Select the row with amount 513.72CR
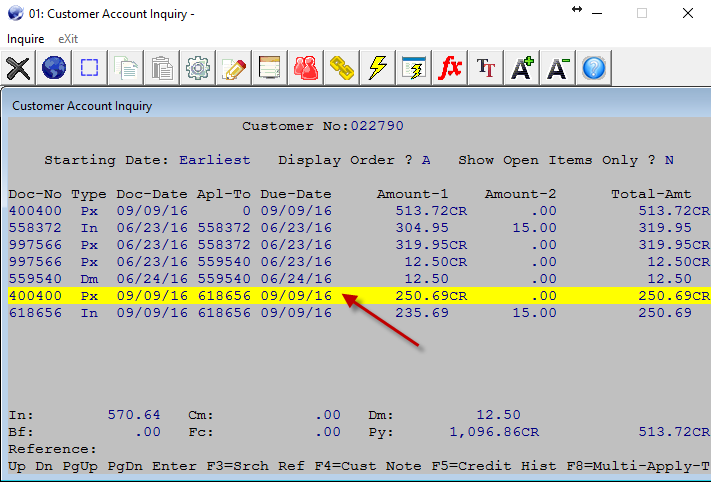 coord(359,211)
